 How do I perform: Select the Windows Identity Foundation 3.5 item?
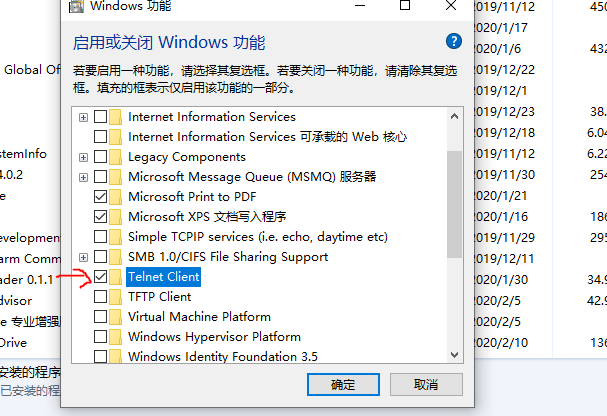click(223, 356)
